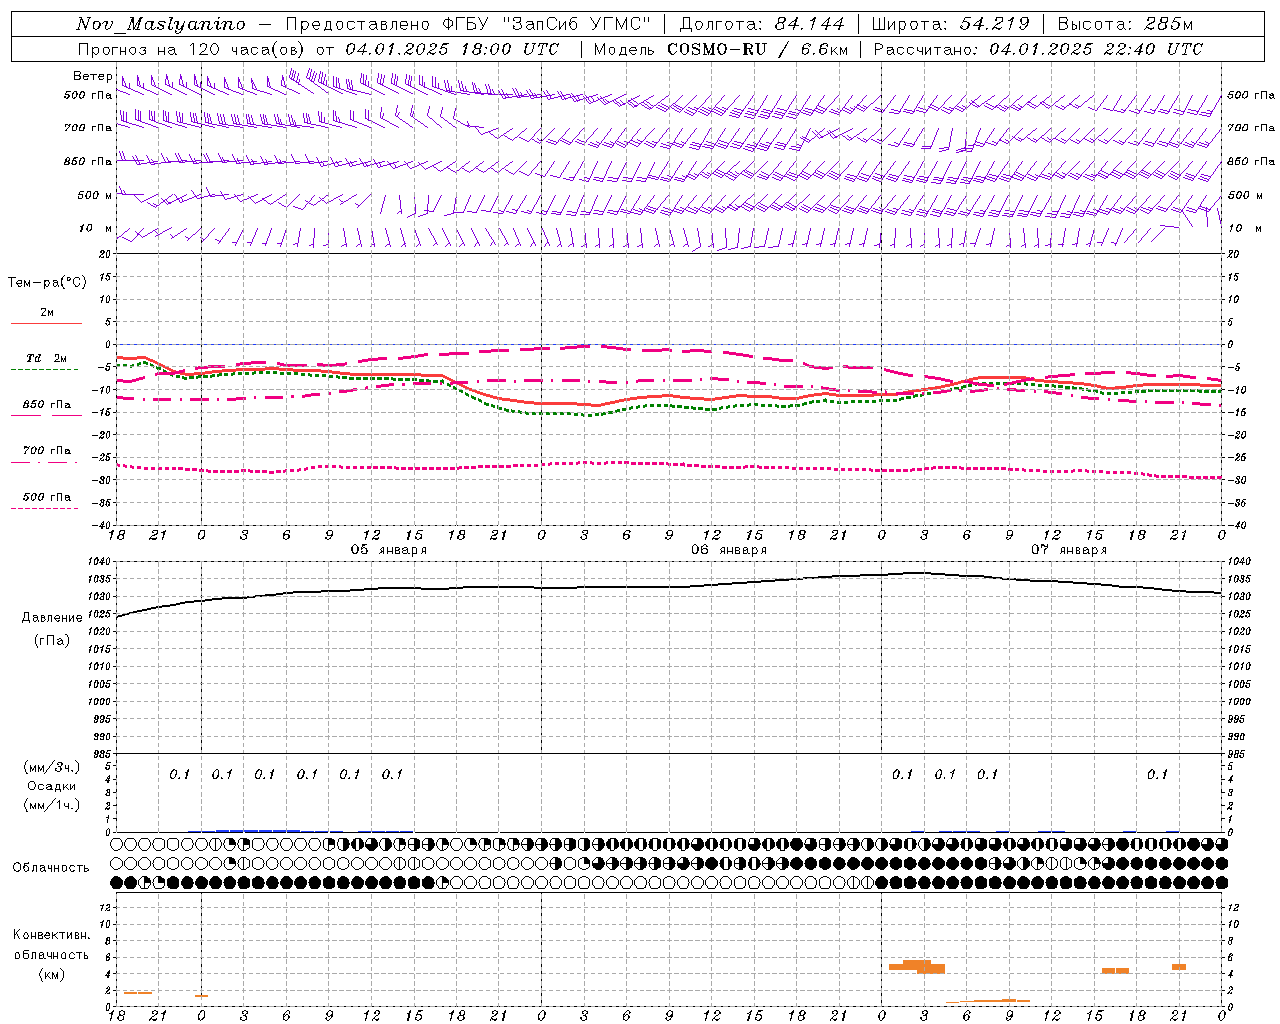Click the largest orange convective cloud block
Screen dimensions: 1280x1024
pos(917,966)
